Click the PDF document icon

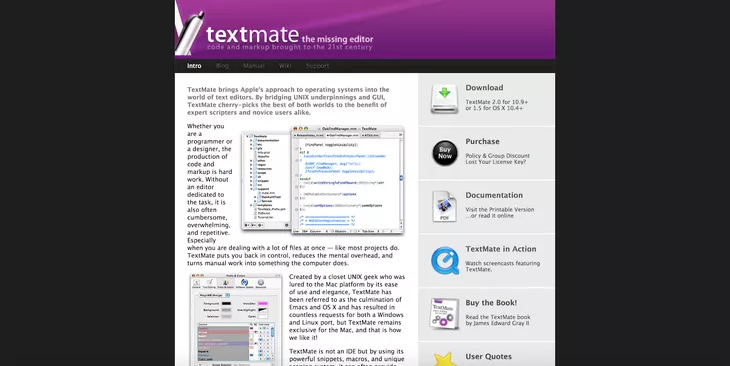coord(444,206)
